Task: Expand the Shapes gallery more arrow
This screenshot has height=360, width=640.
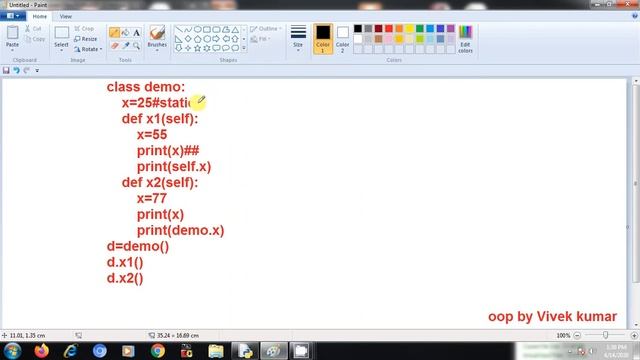Action: (244, 48)
